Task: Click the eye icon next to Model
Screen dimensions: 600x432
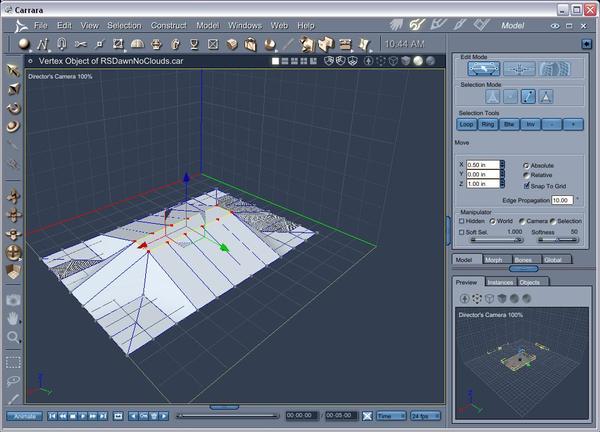Action: pyautogui.click(x=555, y=26)
